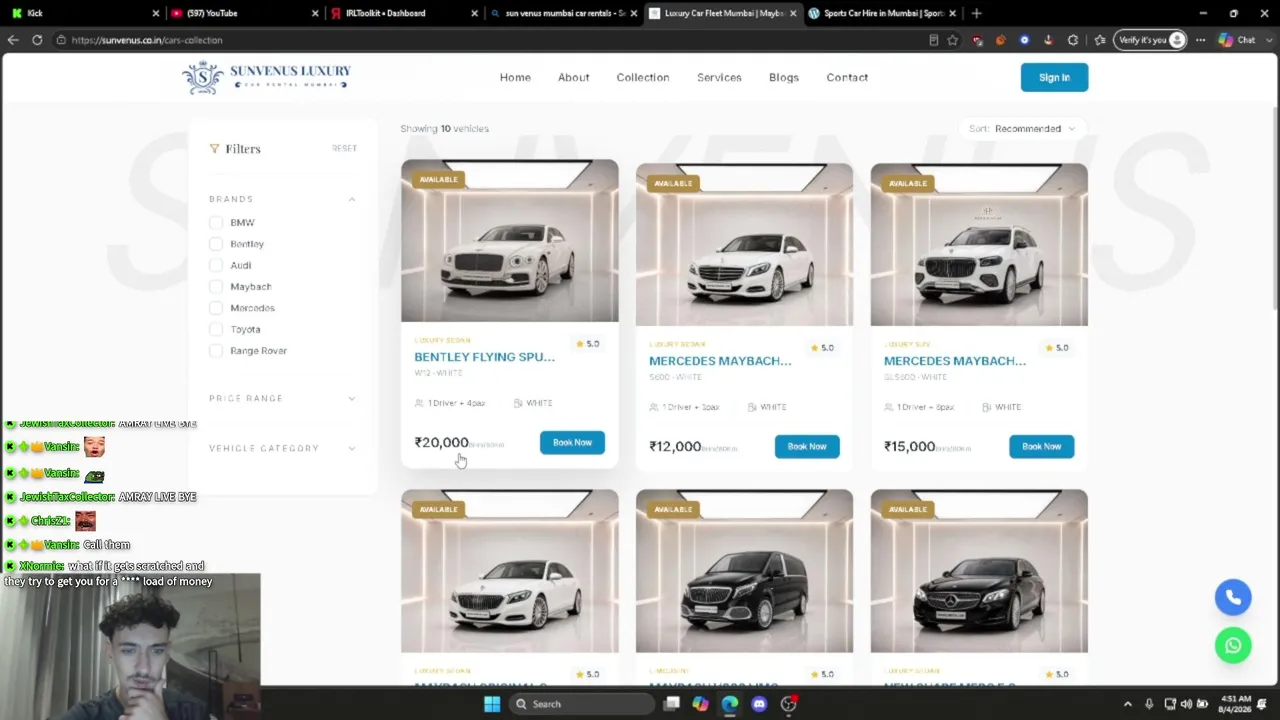
Task: Open Task View on the taskbar
Action: (672, 704)
